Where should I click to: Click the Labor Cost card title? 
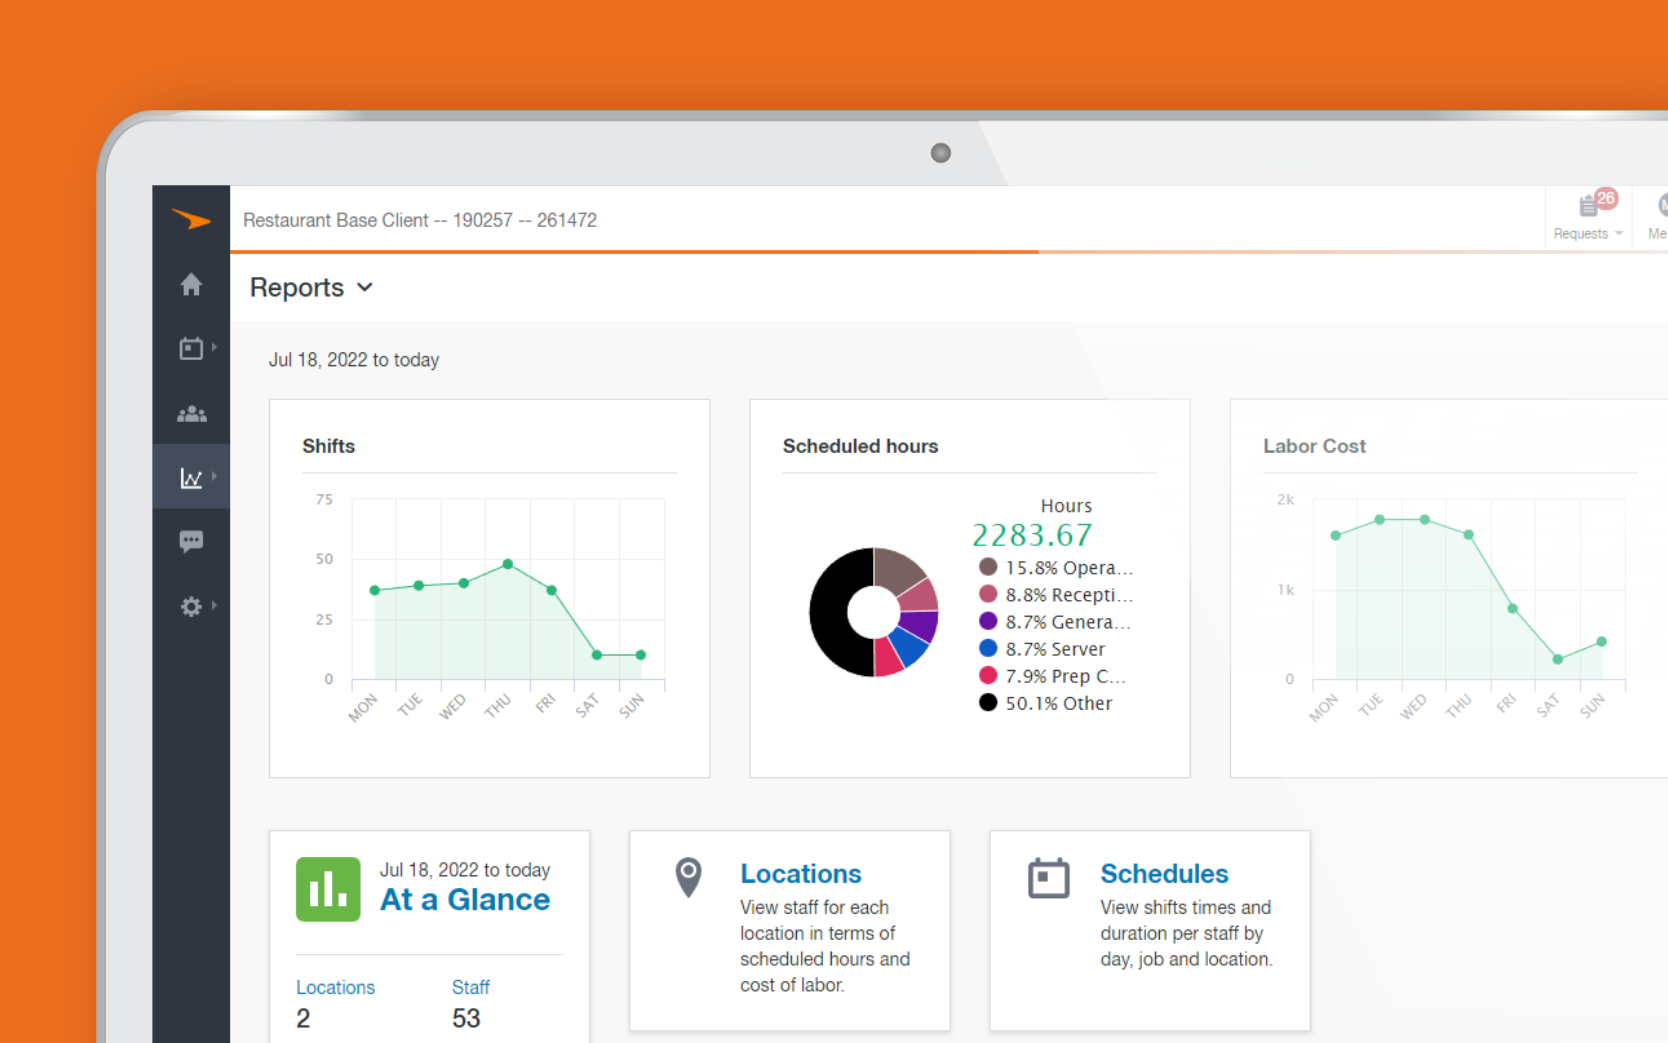1314,446
